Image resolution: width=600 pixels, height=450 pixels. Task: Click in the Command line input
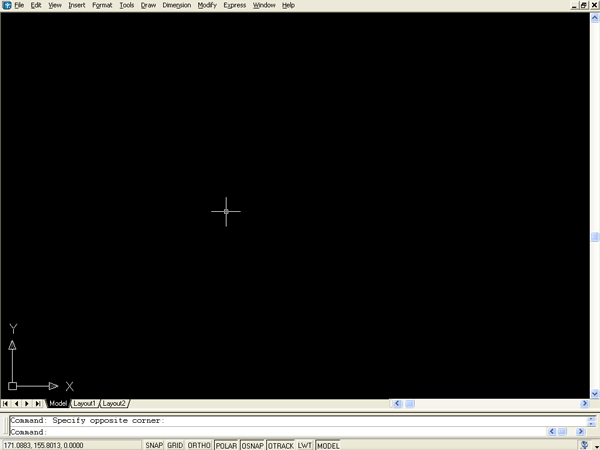coord(280,432)
